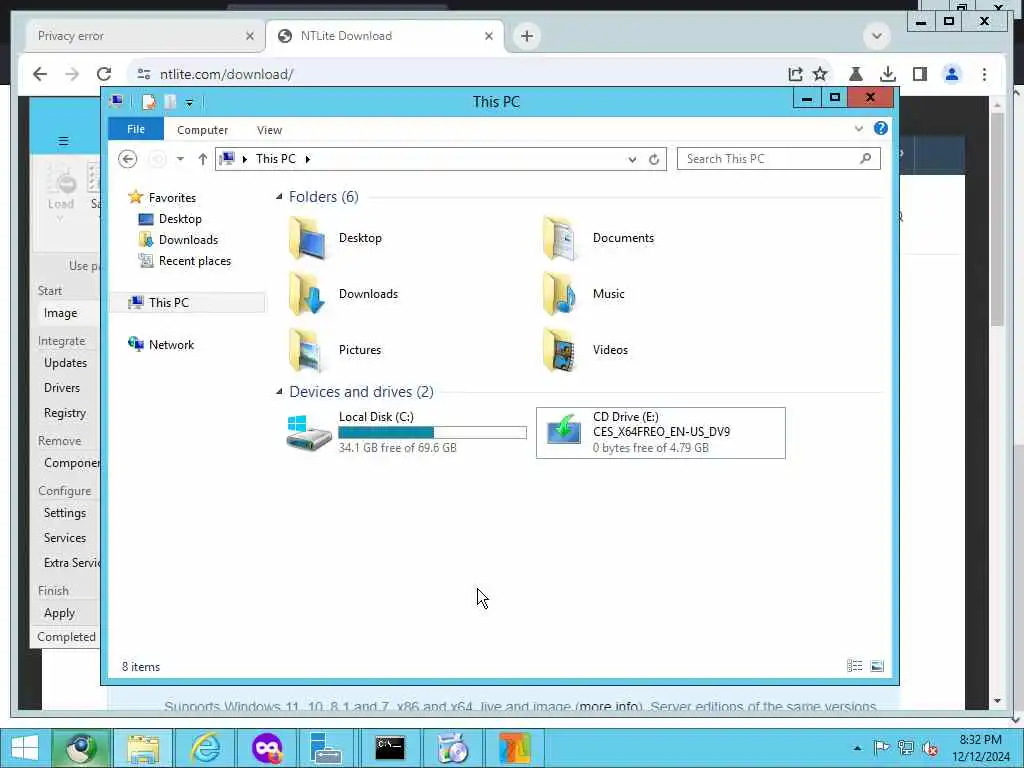Open Chrome Labs flask icon
This screenshot has height=768, width=1024.
(x=856, y=74)
